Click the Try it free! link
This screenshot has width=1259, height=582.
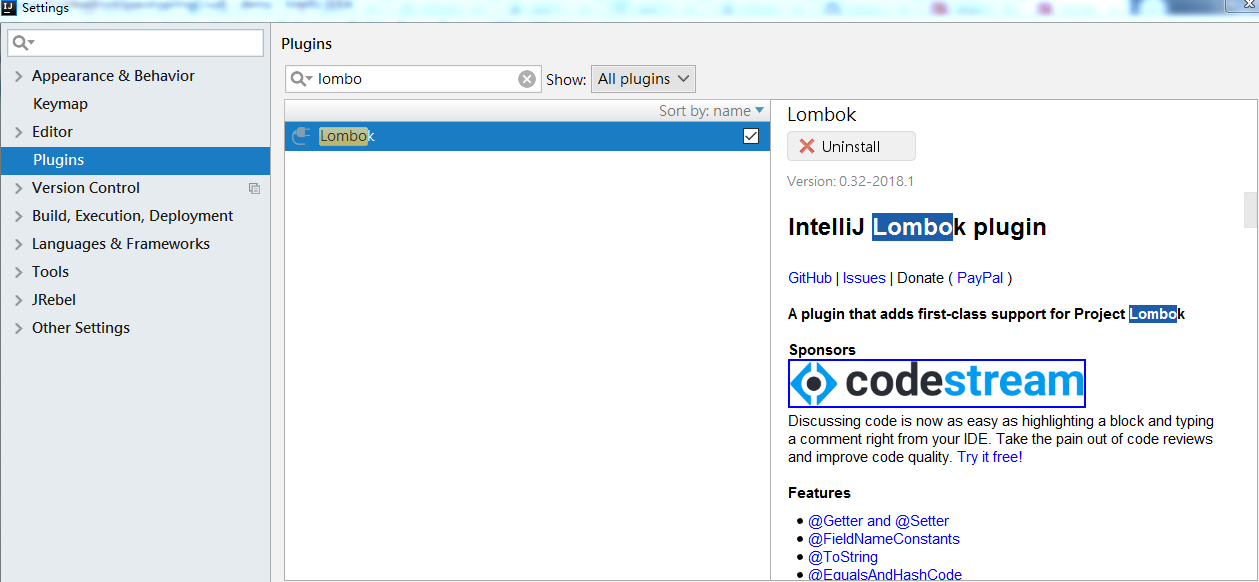click(x=990, y=457)
